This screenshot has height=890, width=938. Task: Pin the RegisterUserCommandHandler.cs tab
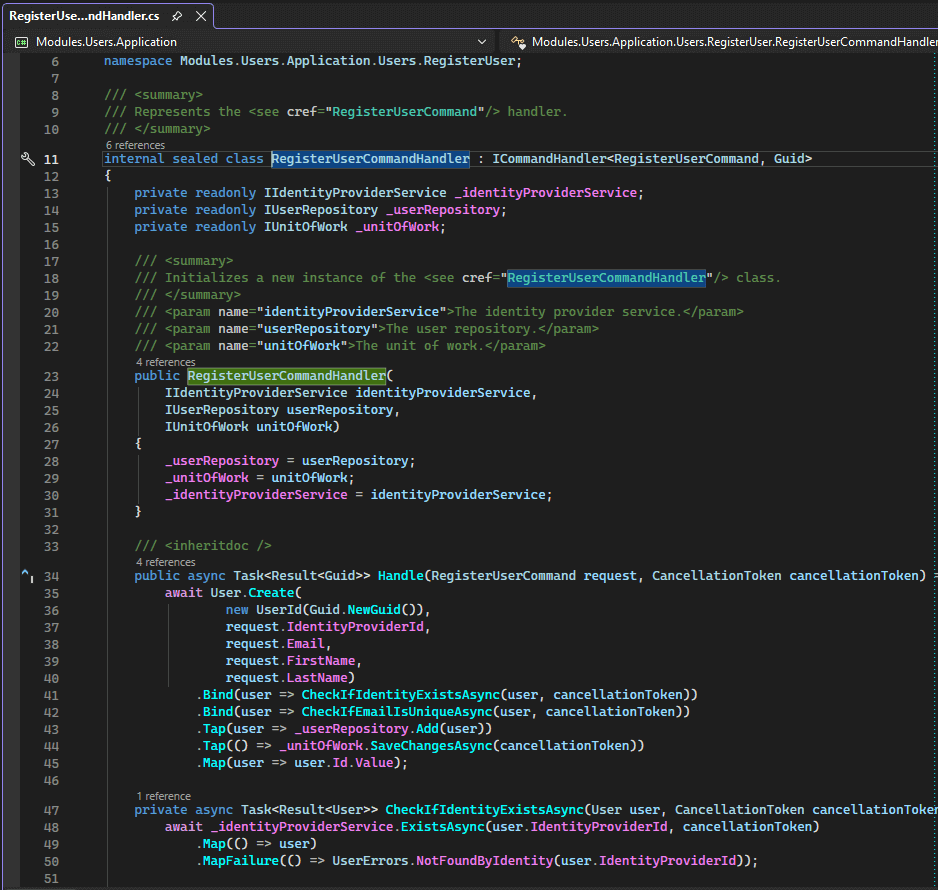pos(176,16)
